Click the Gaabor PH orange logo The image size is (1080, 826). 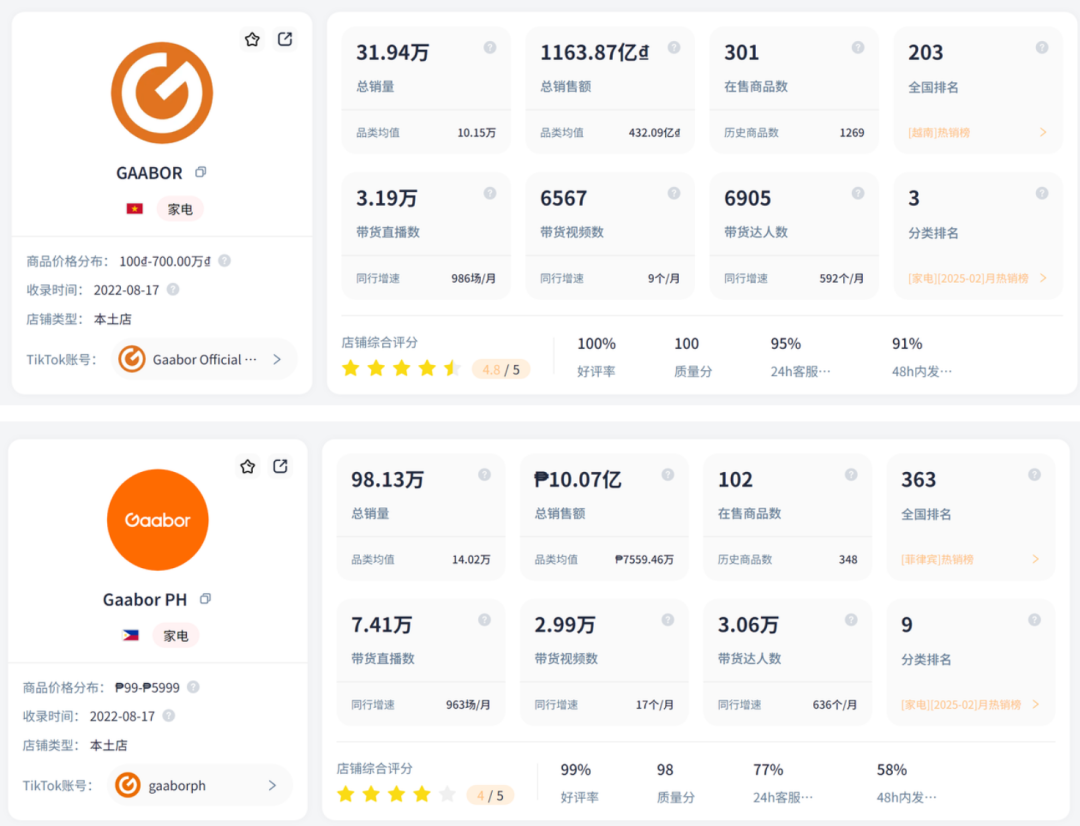pyautogui.click(x=158, y=519)
